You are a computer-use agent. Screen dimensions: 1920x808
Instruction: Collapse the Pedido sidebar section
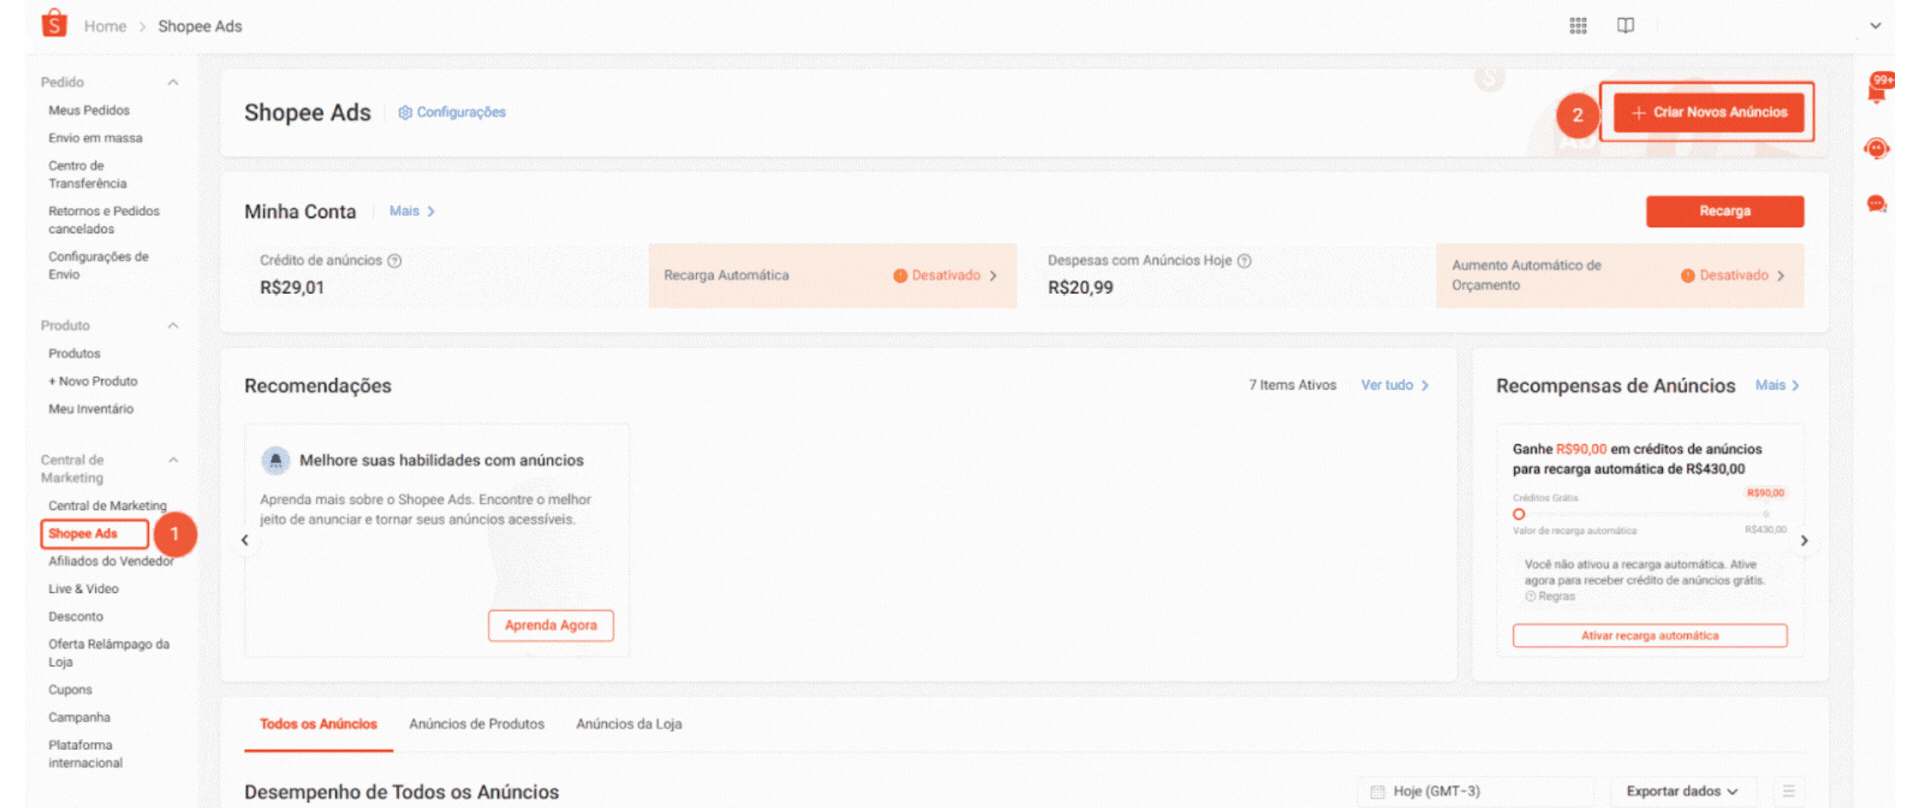pyautogui.click(x=173, y=82)
